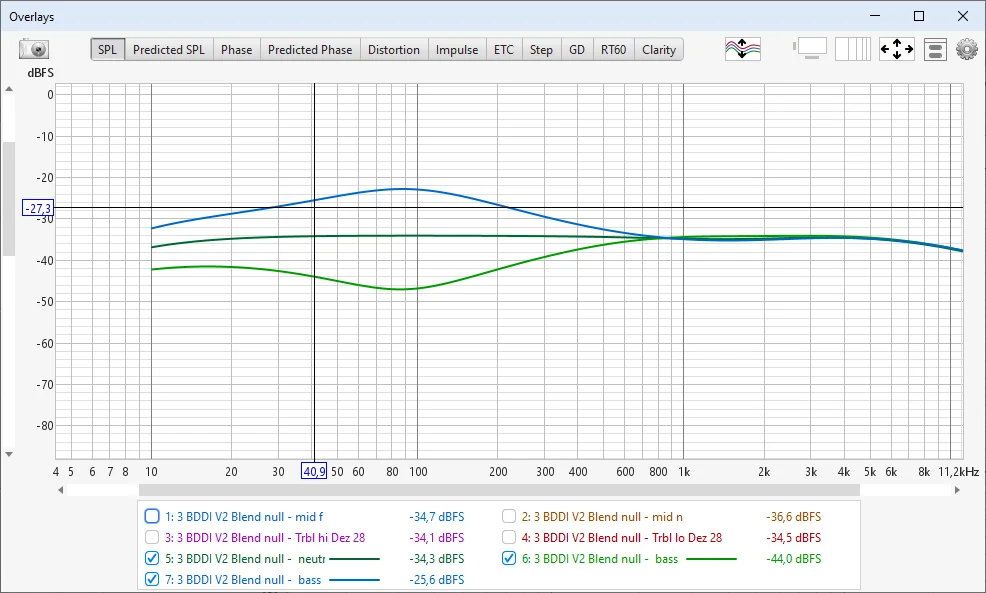Click the right arrow of horizontal scrollbar
Screen dimensions: 986x593
click(x=968, y=490)
